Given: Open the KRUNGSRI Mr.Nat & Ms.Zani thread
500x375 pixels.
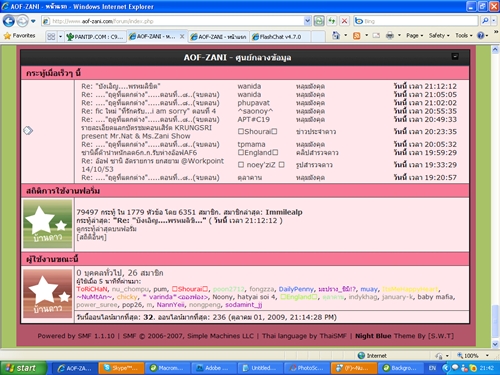Looking at the screenshot, I should point(147,132).
